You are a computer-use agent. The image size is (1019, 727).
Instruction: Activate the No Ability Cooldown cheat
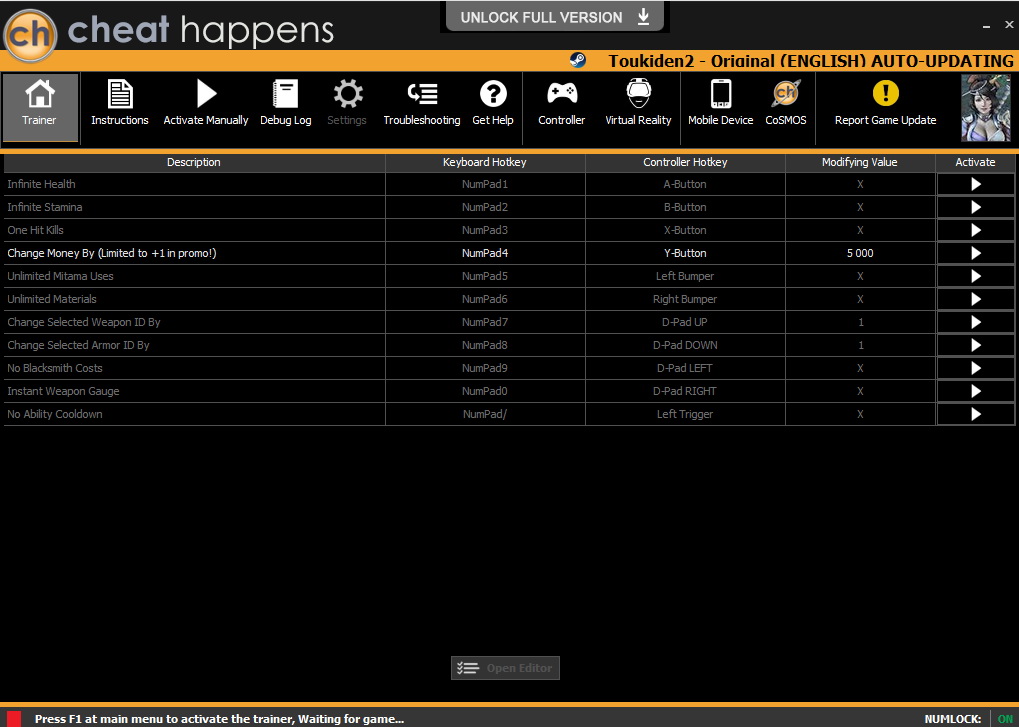coord(975,415)
